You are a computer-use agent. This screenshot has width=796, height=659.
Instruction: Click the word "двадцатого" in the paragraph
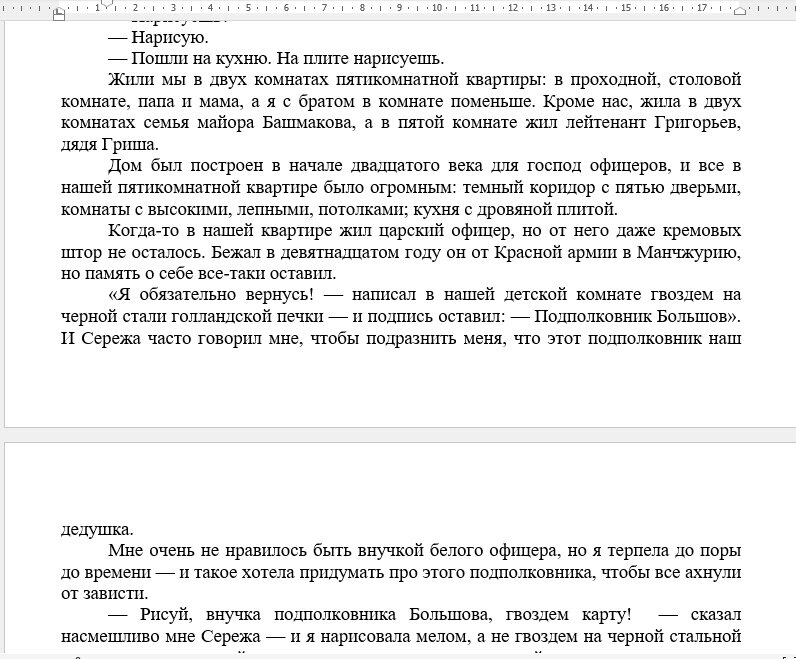(x=396, y=166)
